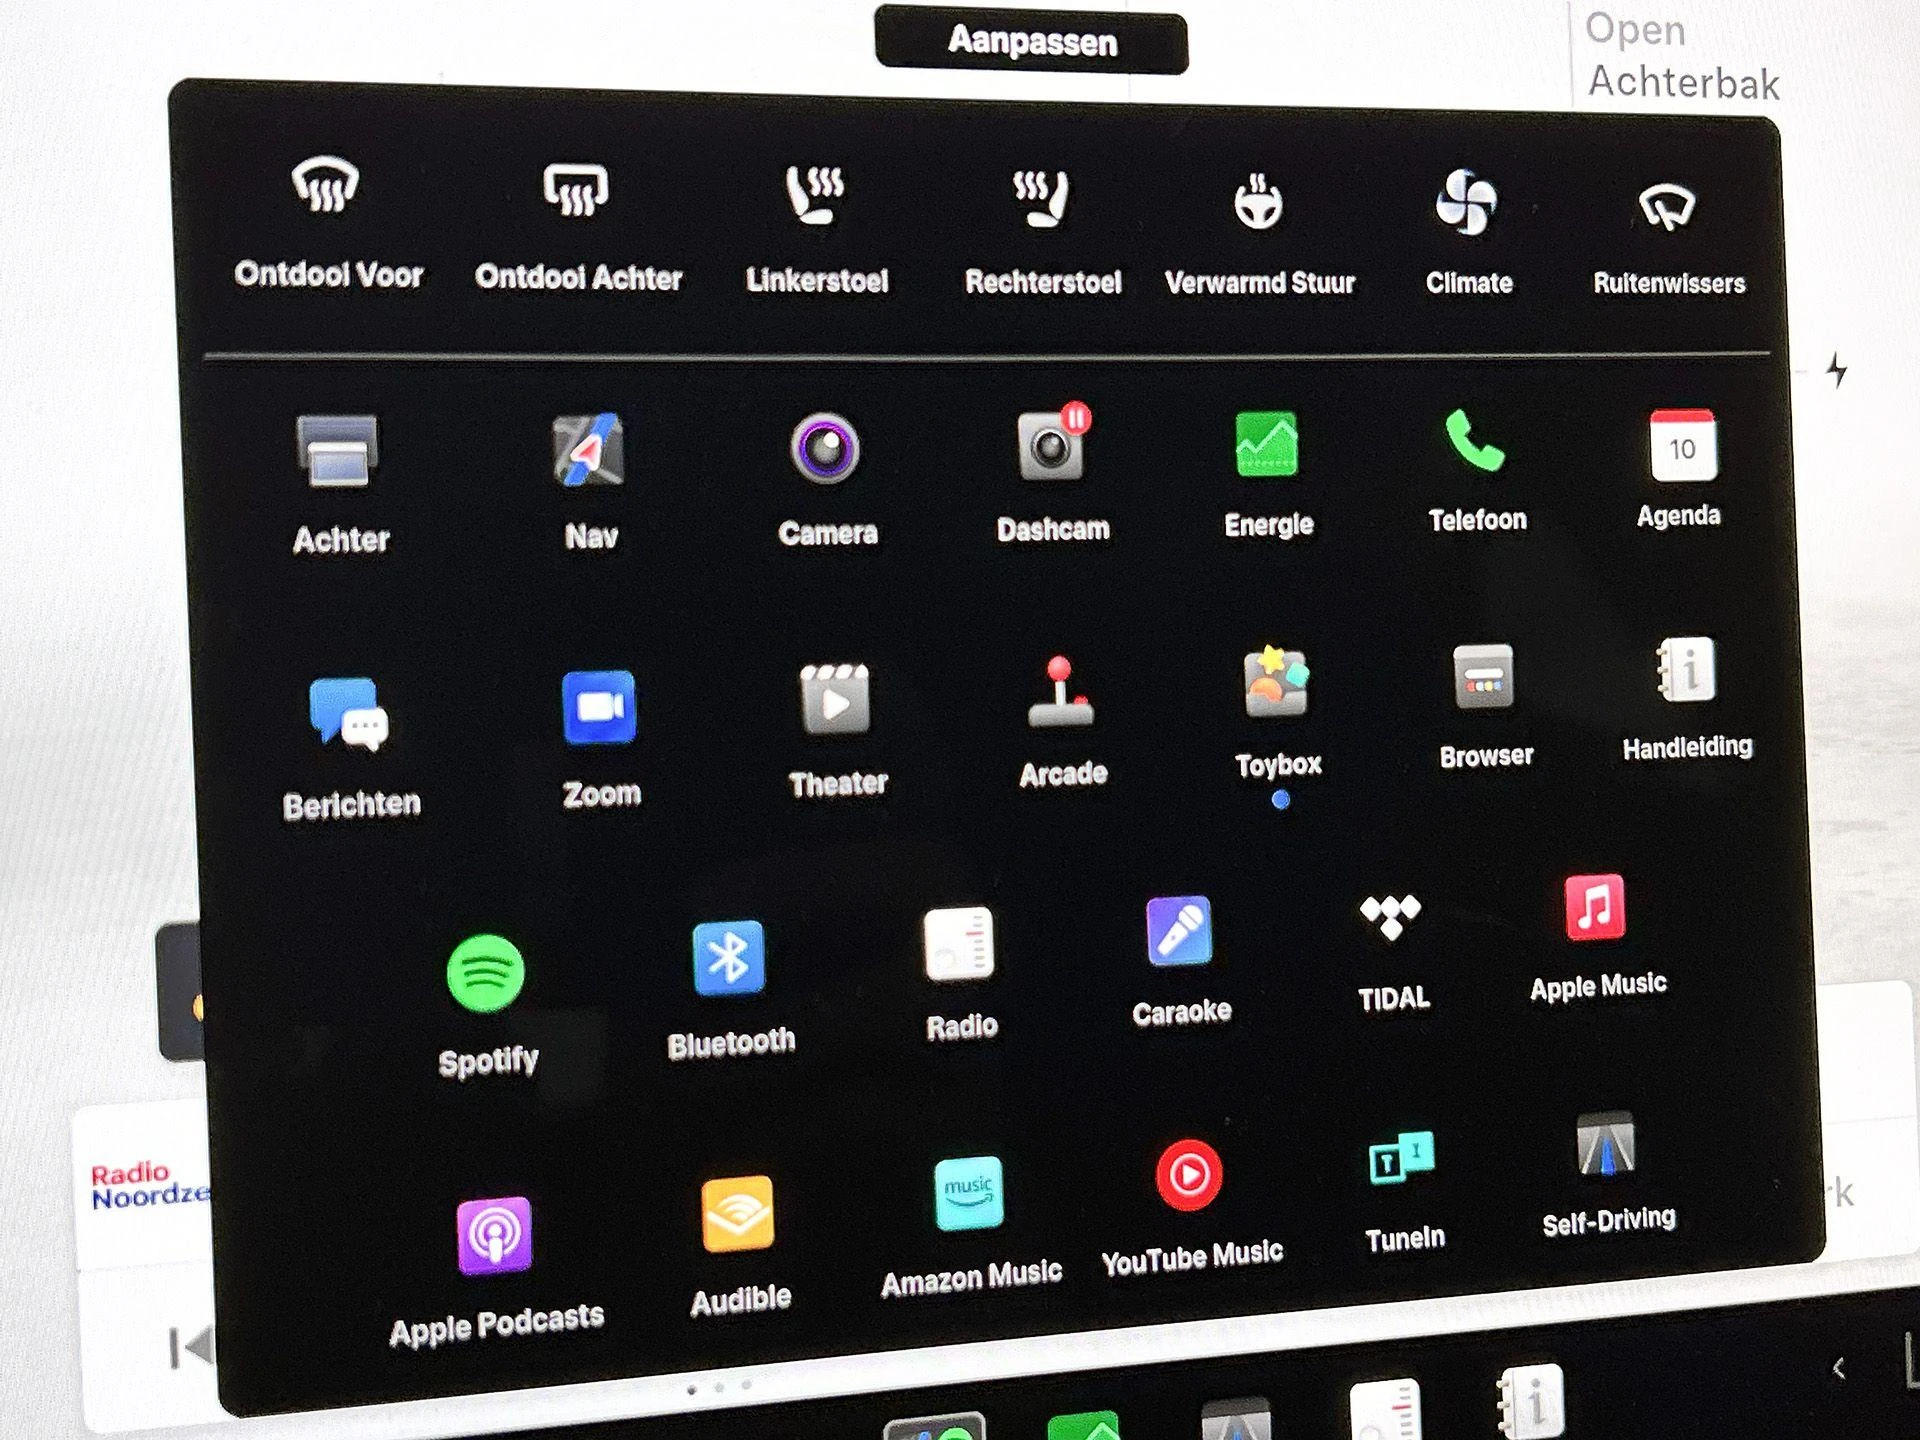Tap the left chevron in bottom bar
The width and height of the screenshot is (1920, 1440).
(1839, 1368)
